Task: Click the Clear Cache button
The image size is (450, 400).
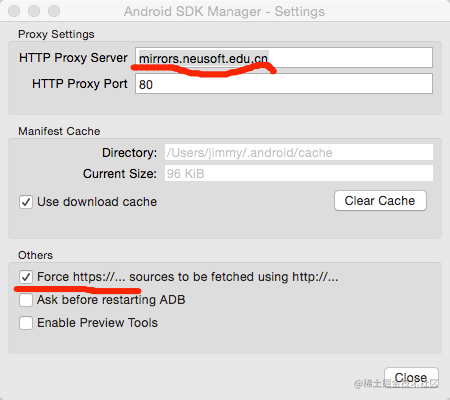Action: pyautogui.click(x=380, y=201)
